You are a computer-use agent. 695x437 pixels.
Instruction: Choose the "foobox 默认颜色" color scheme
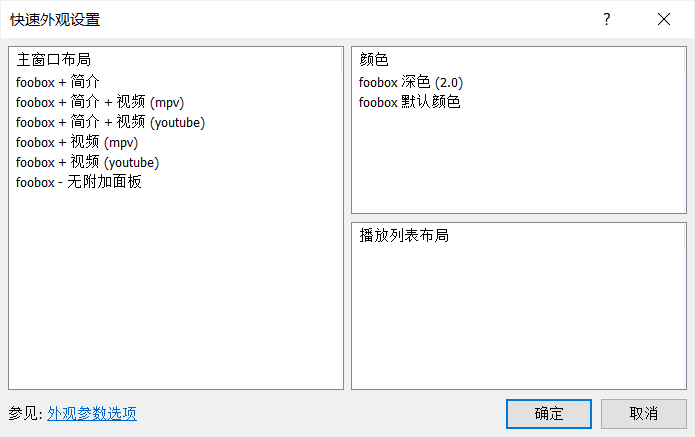point(410,102)
